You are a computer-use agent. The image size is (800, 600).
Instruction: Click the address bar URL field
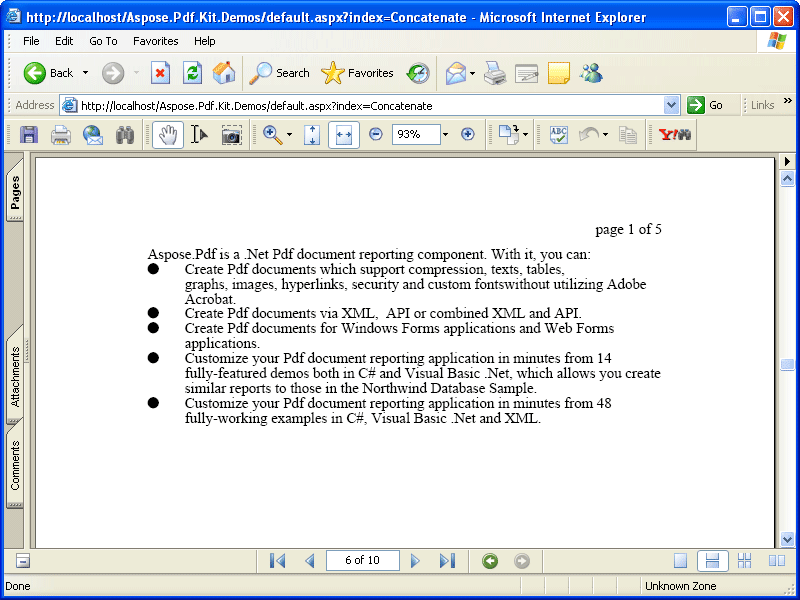coord(362,106)
